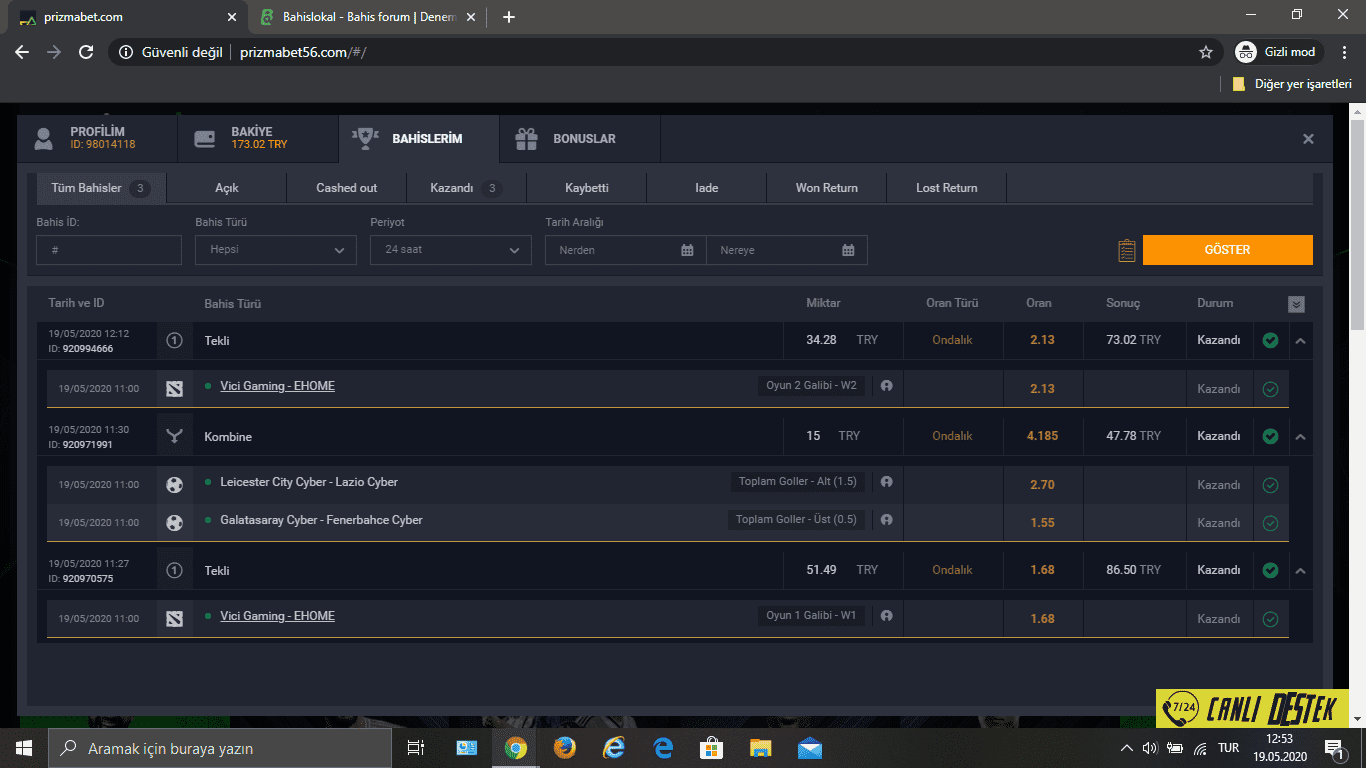Viewport: 1366px width, 768px height.
Task: Click the Nereye end date field
Action: [787, 250]
